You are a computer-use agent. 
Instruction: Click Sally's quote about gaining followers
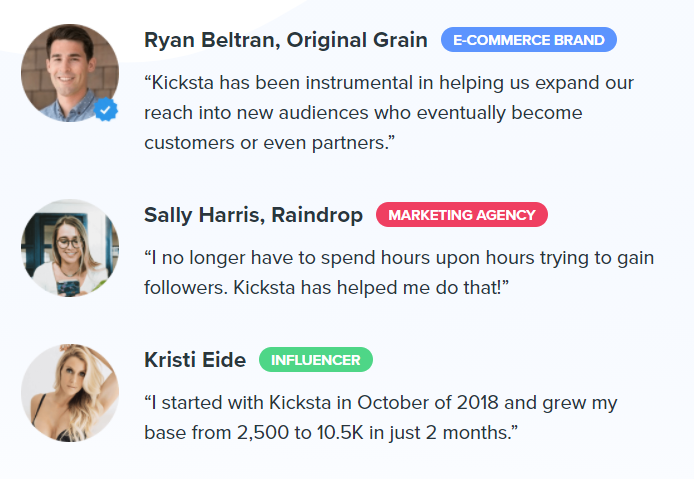coord(399,273)
